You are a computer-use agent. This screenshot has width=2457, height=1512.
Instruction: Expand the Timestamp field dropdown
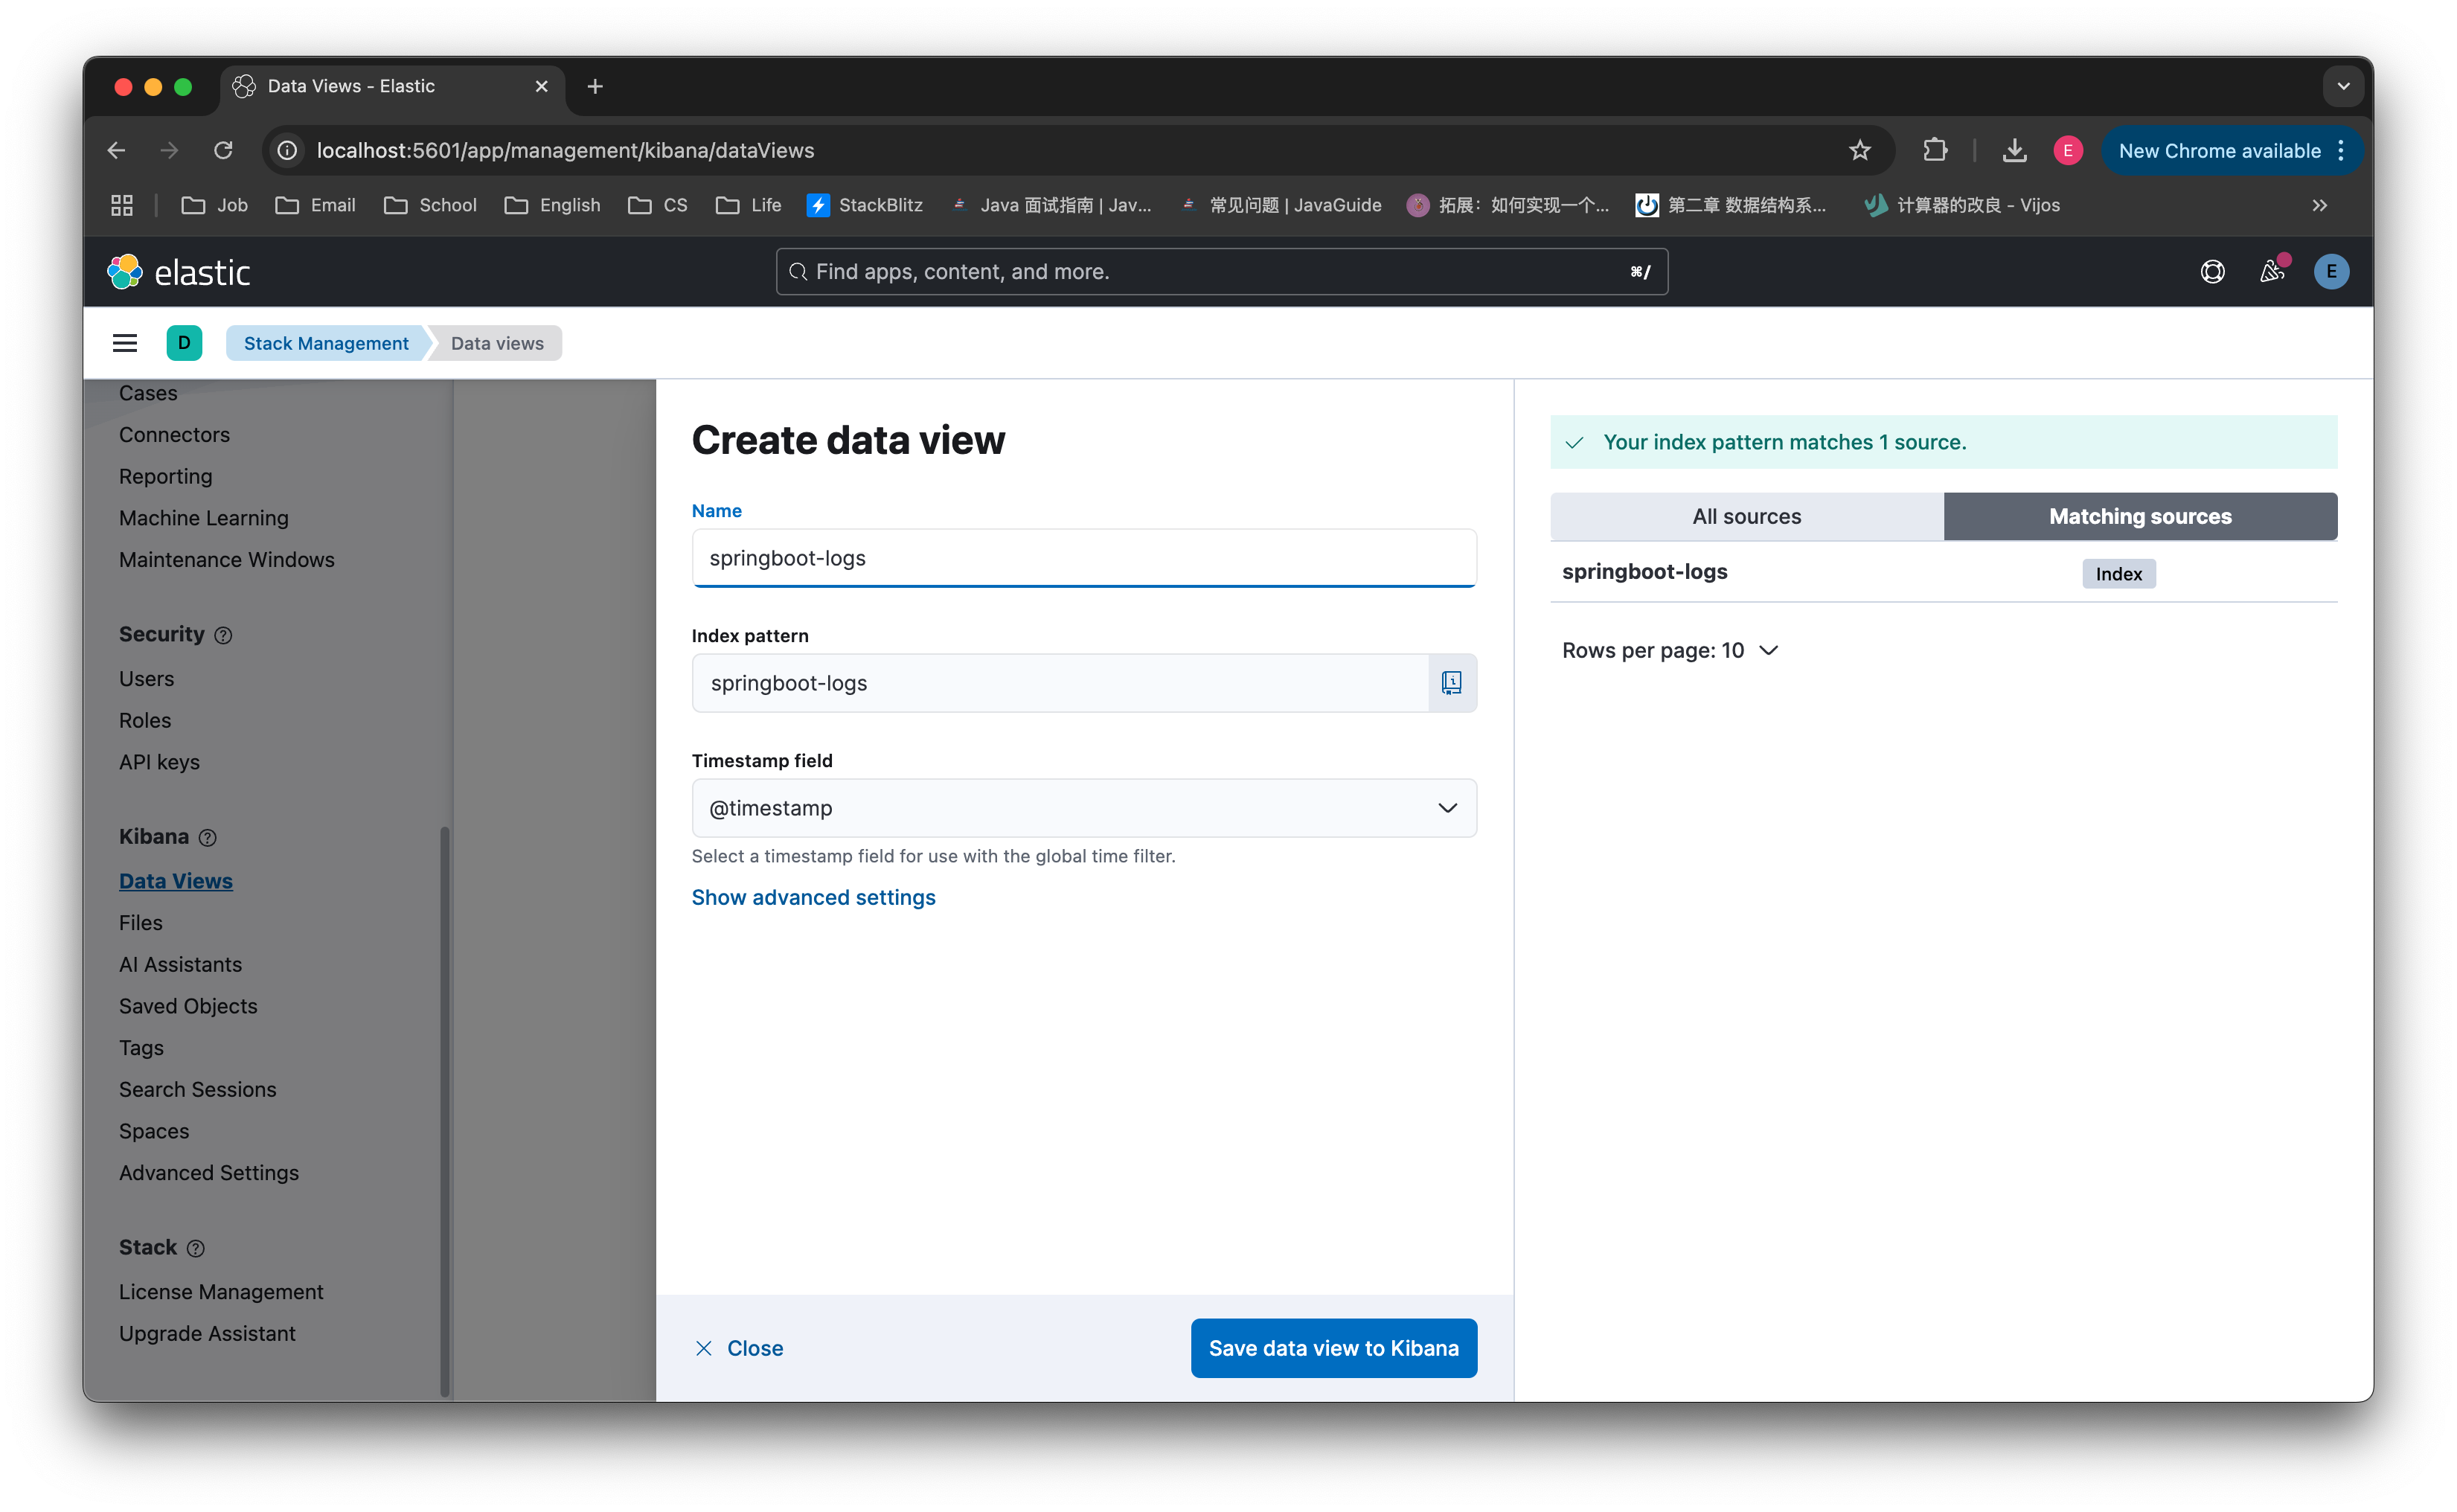[1084, 808]
